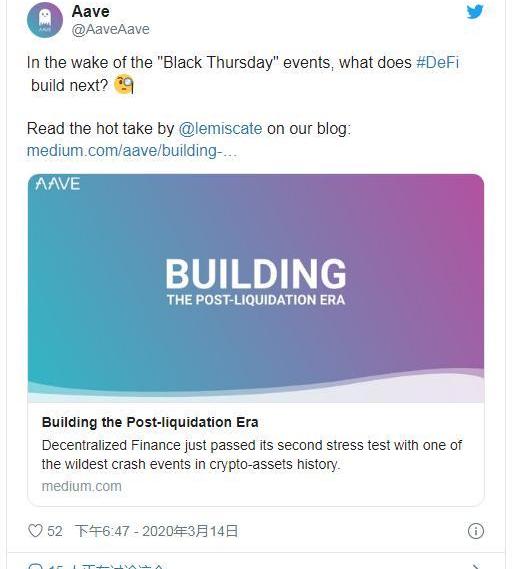This screenshot has width=514, height=569.
Task: Open the medium.com/aave/building- link
Action: (x=132, y=151)
